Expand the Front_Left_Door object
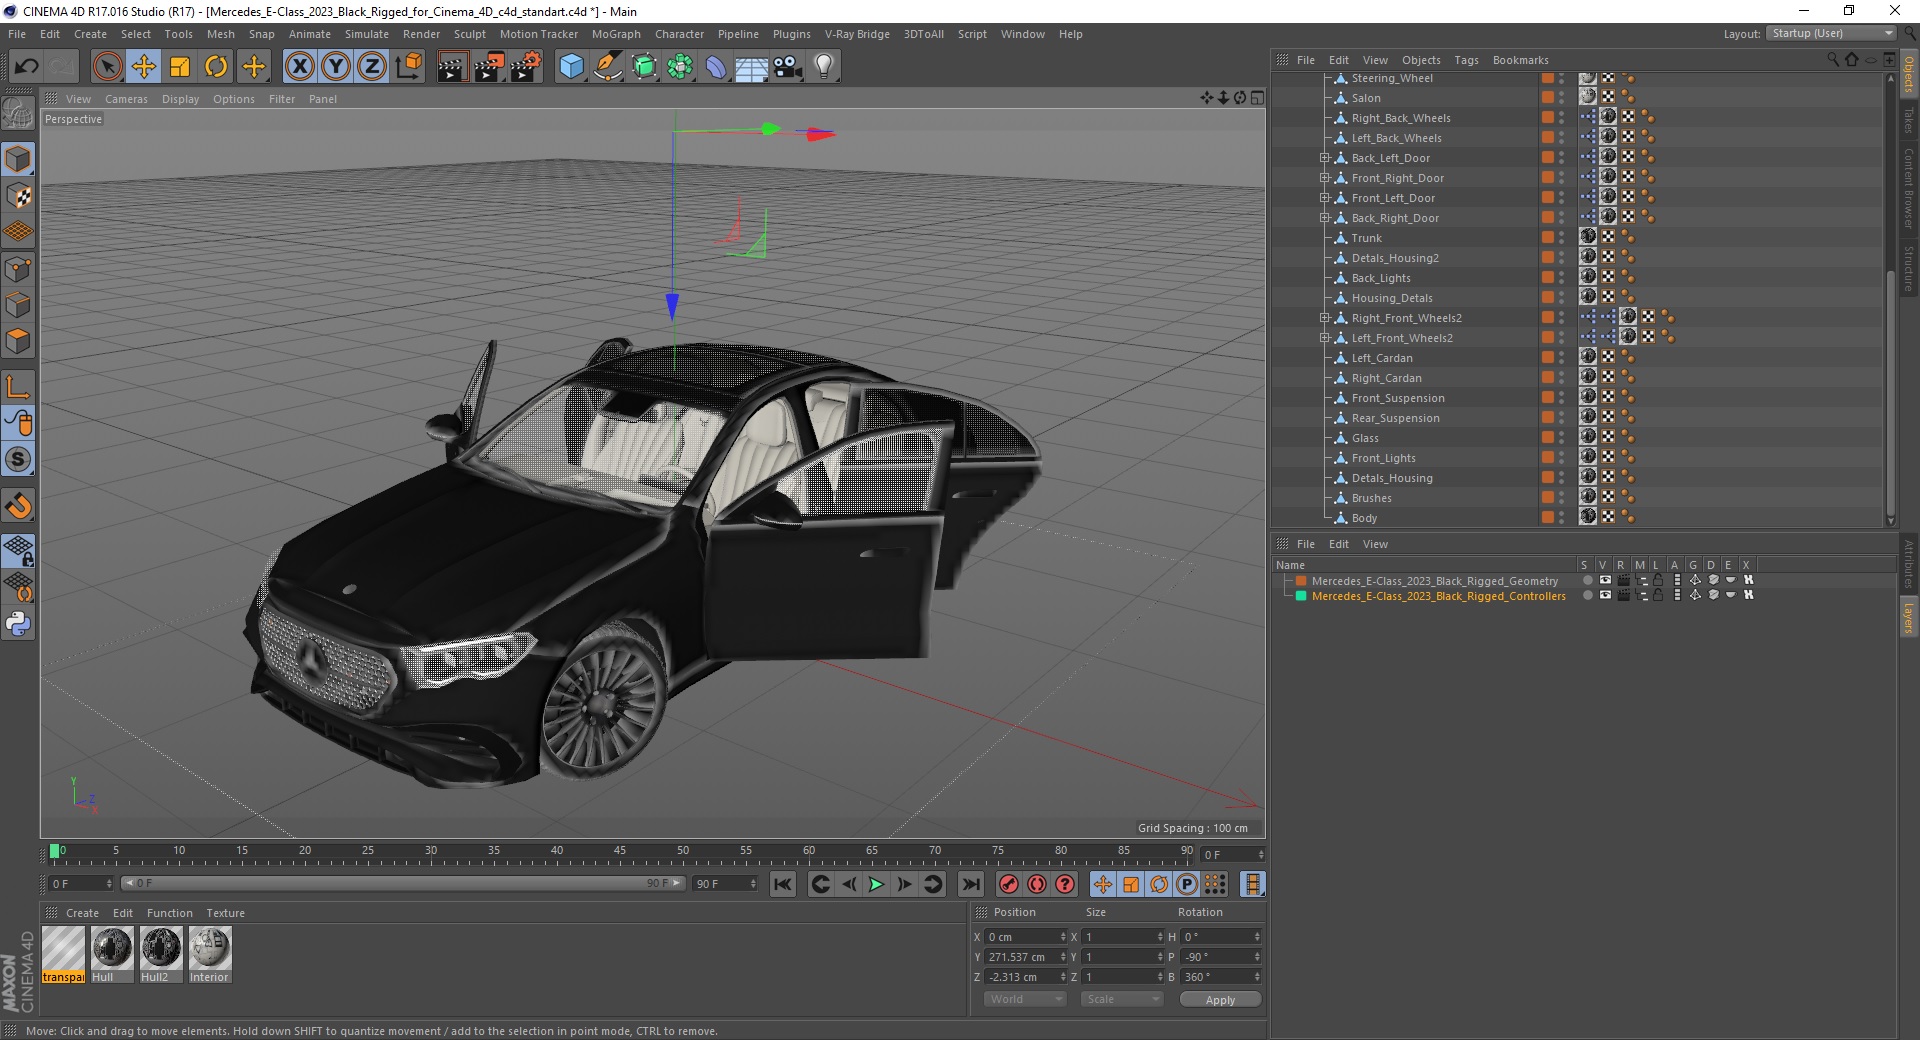The image size is (1920, 1040). pos(1324,198)
